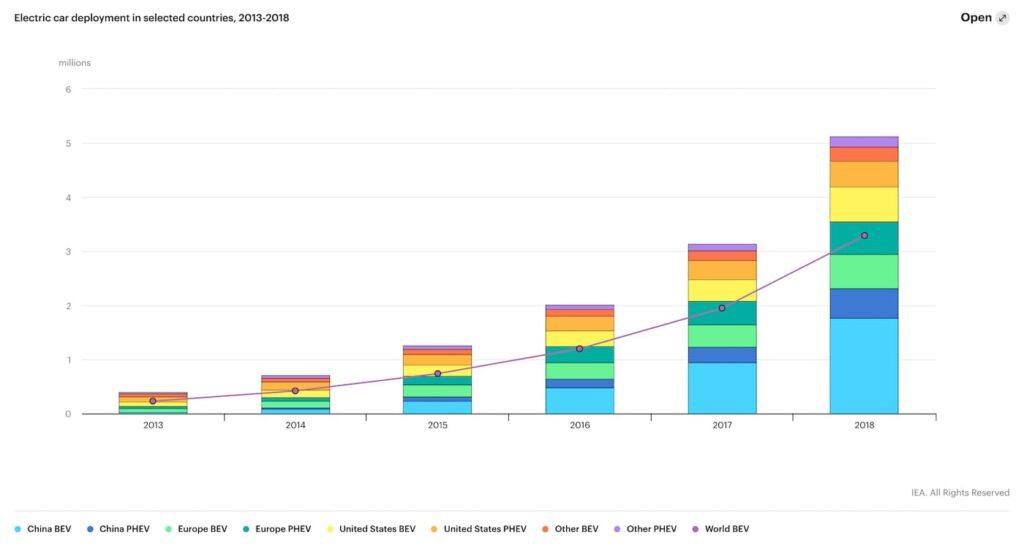
Task: Toggle China BEV legend series
Action: [50, 529]
